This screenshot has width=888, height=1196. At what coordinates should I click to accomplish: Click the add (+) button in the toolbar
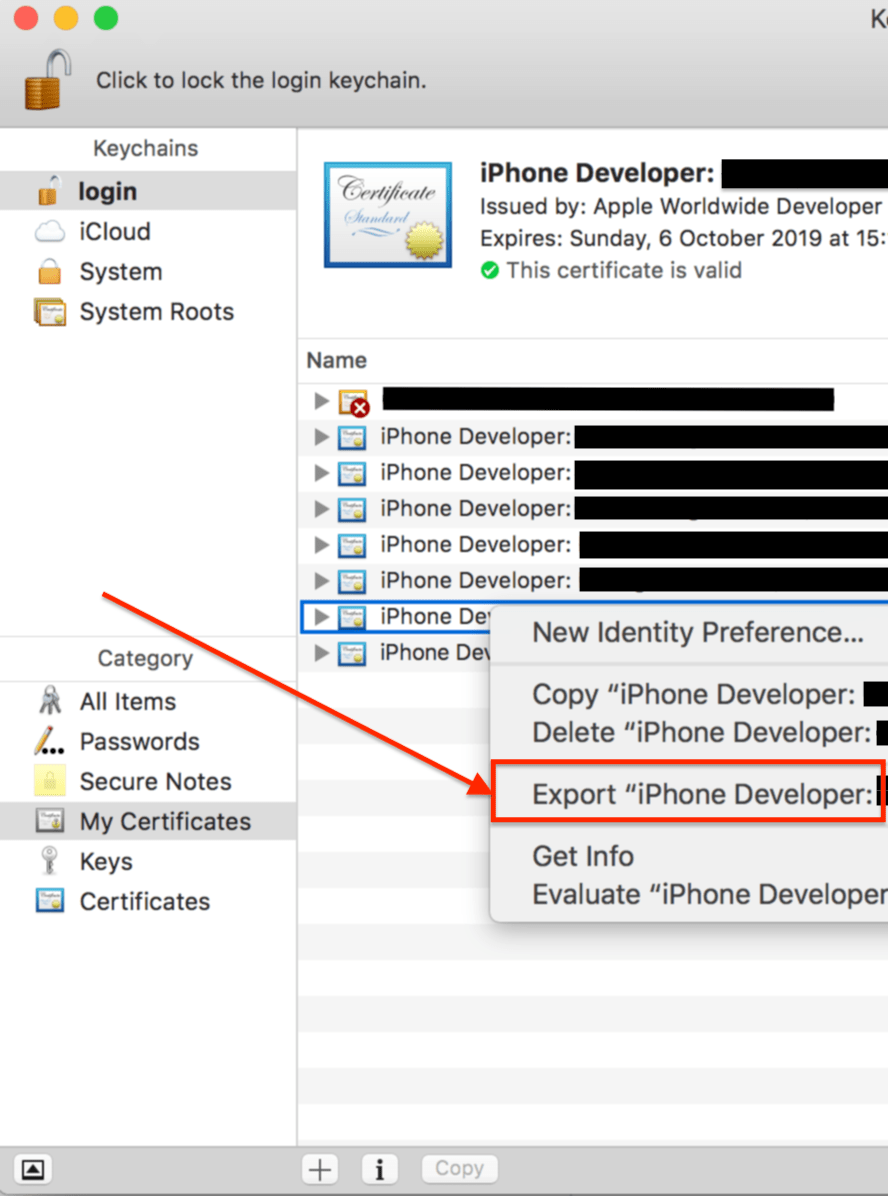tap(319, 1168)
